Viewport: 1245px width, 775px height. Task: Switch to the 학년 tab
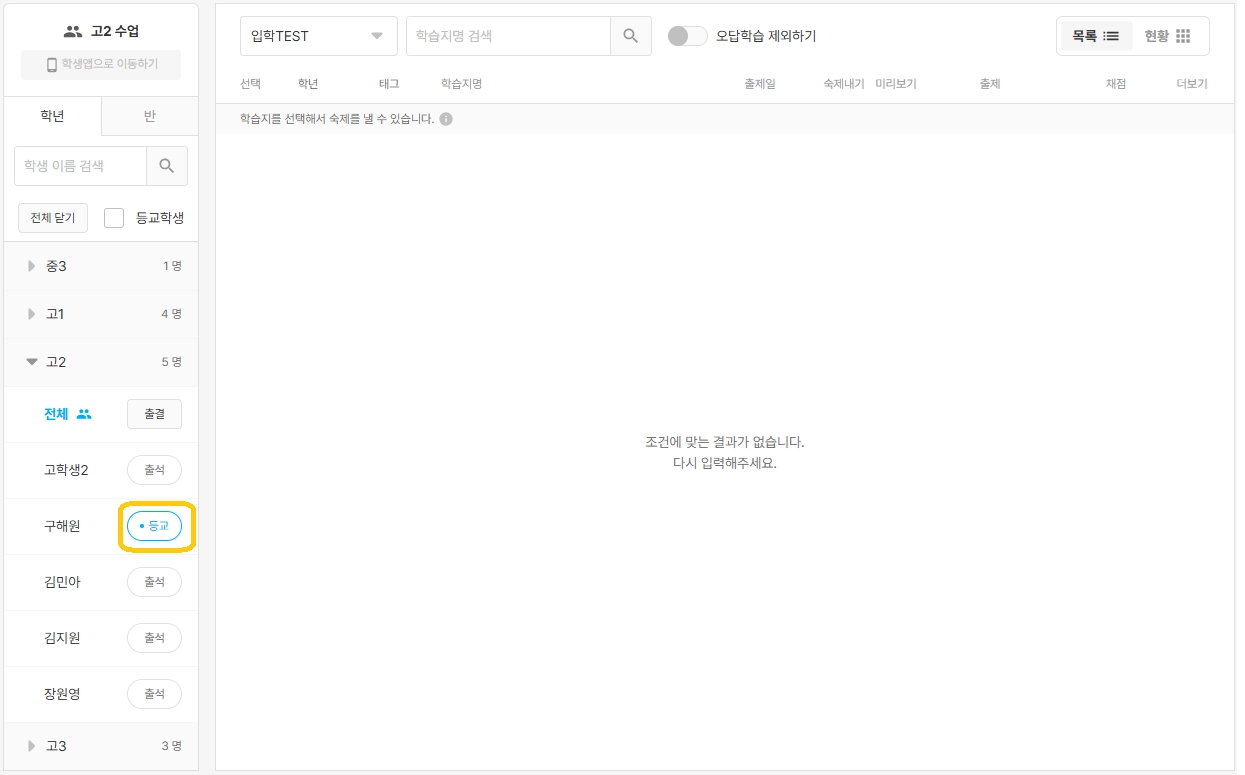(52, 116)
